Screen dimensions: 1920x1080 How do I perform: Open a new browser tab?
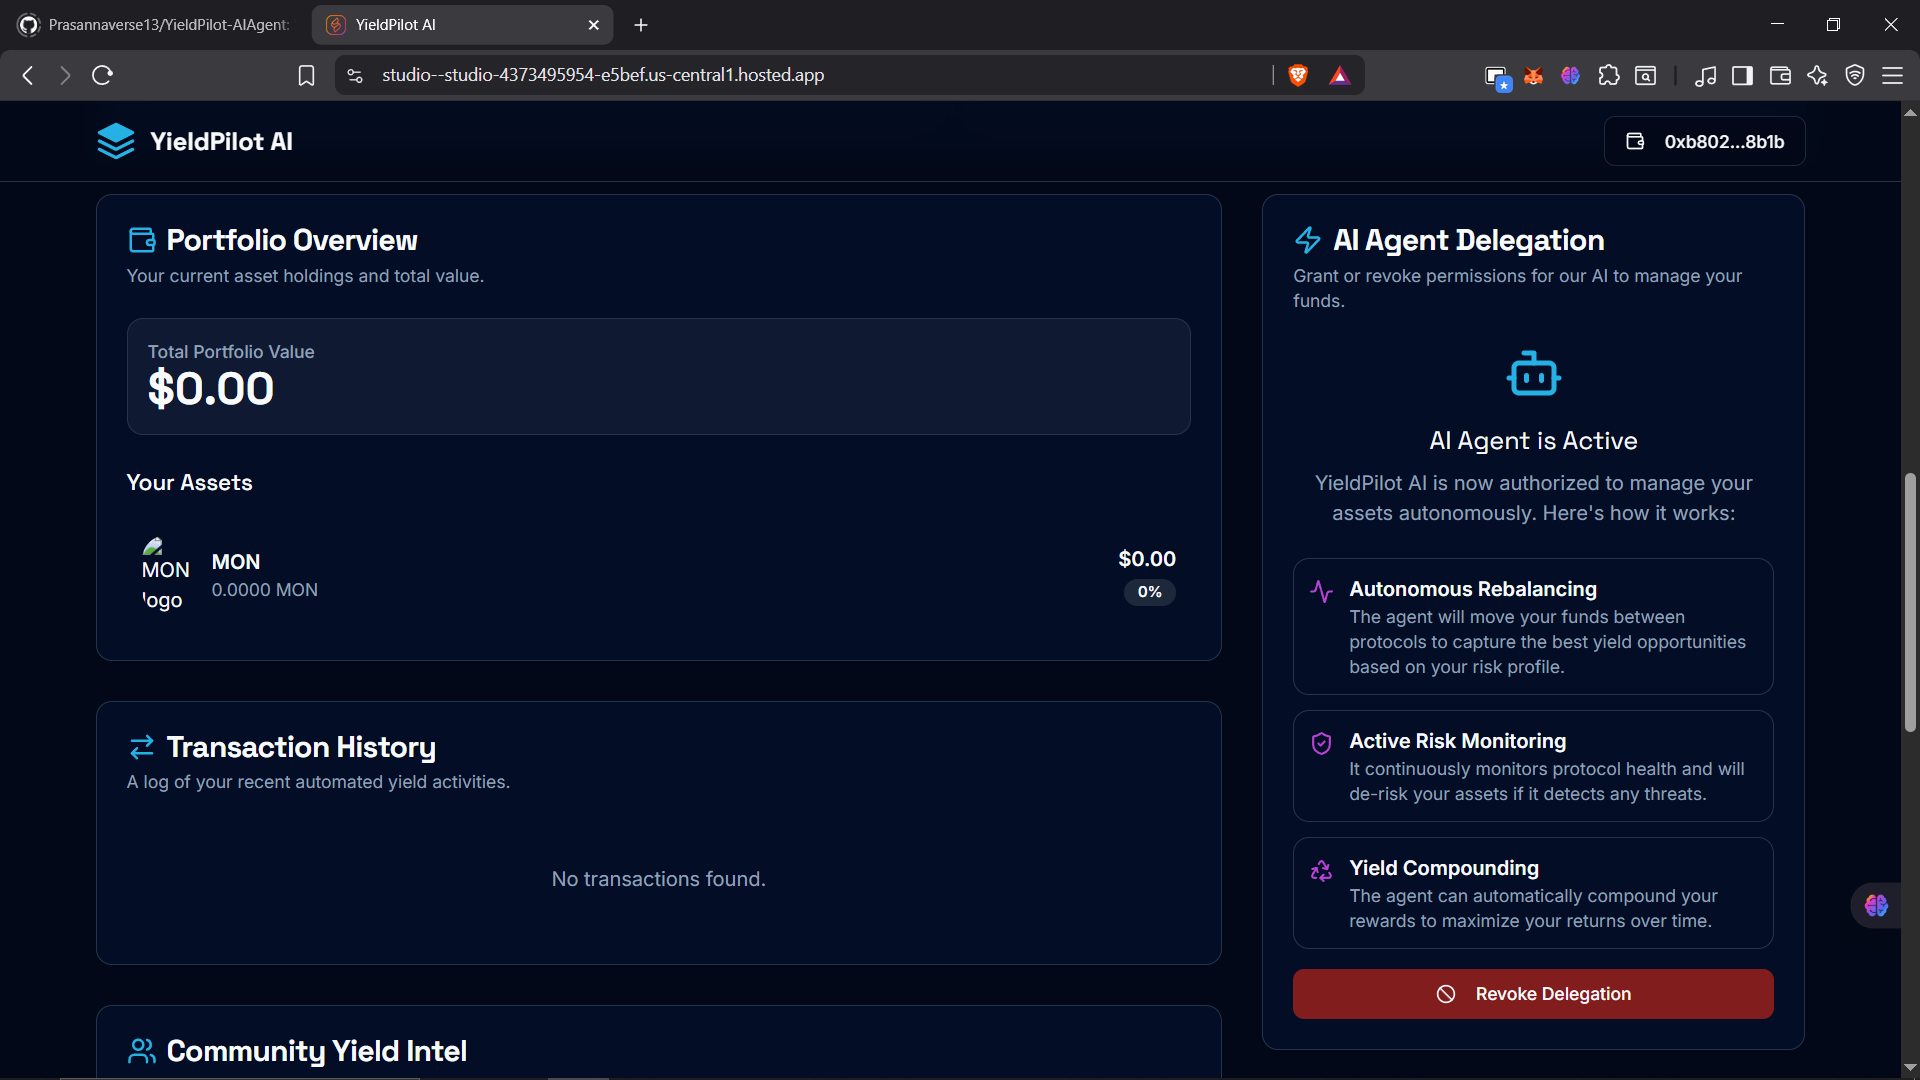(x=641, y=25)
